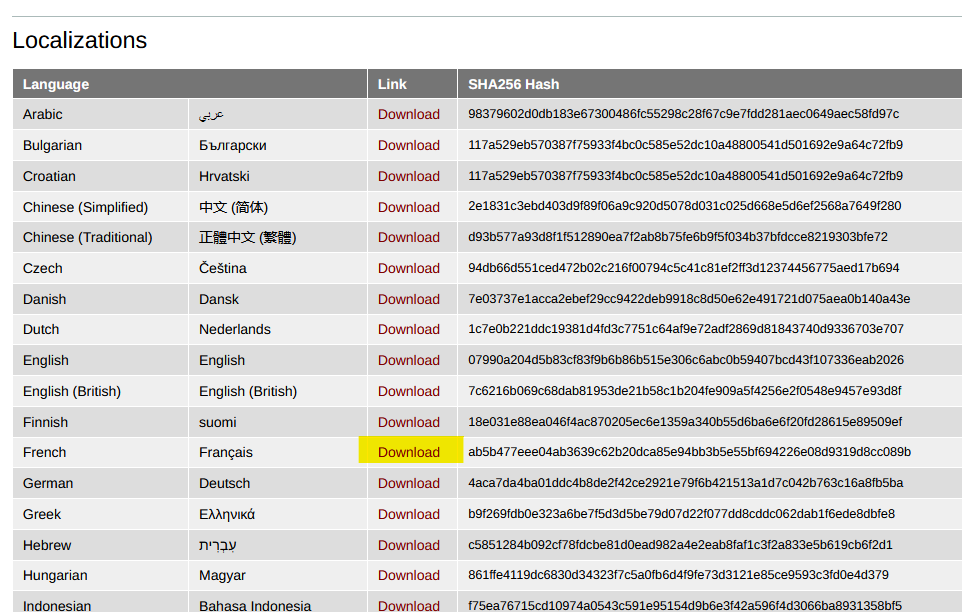The width and height of the screenshot is (962, 612).
Task: Download the Chinese (Traditional) localization
Action: click(x=408, y=237)
